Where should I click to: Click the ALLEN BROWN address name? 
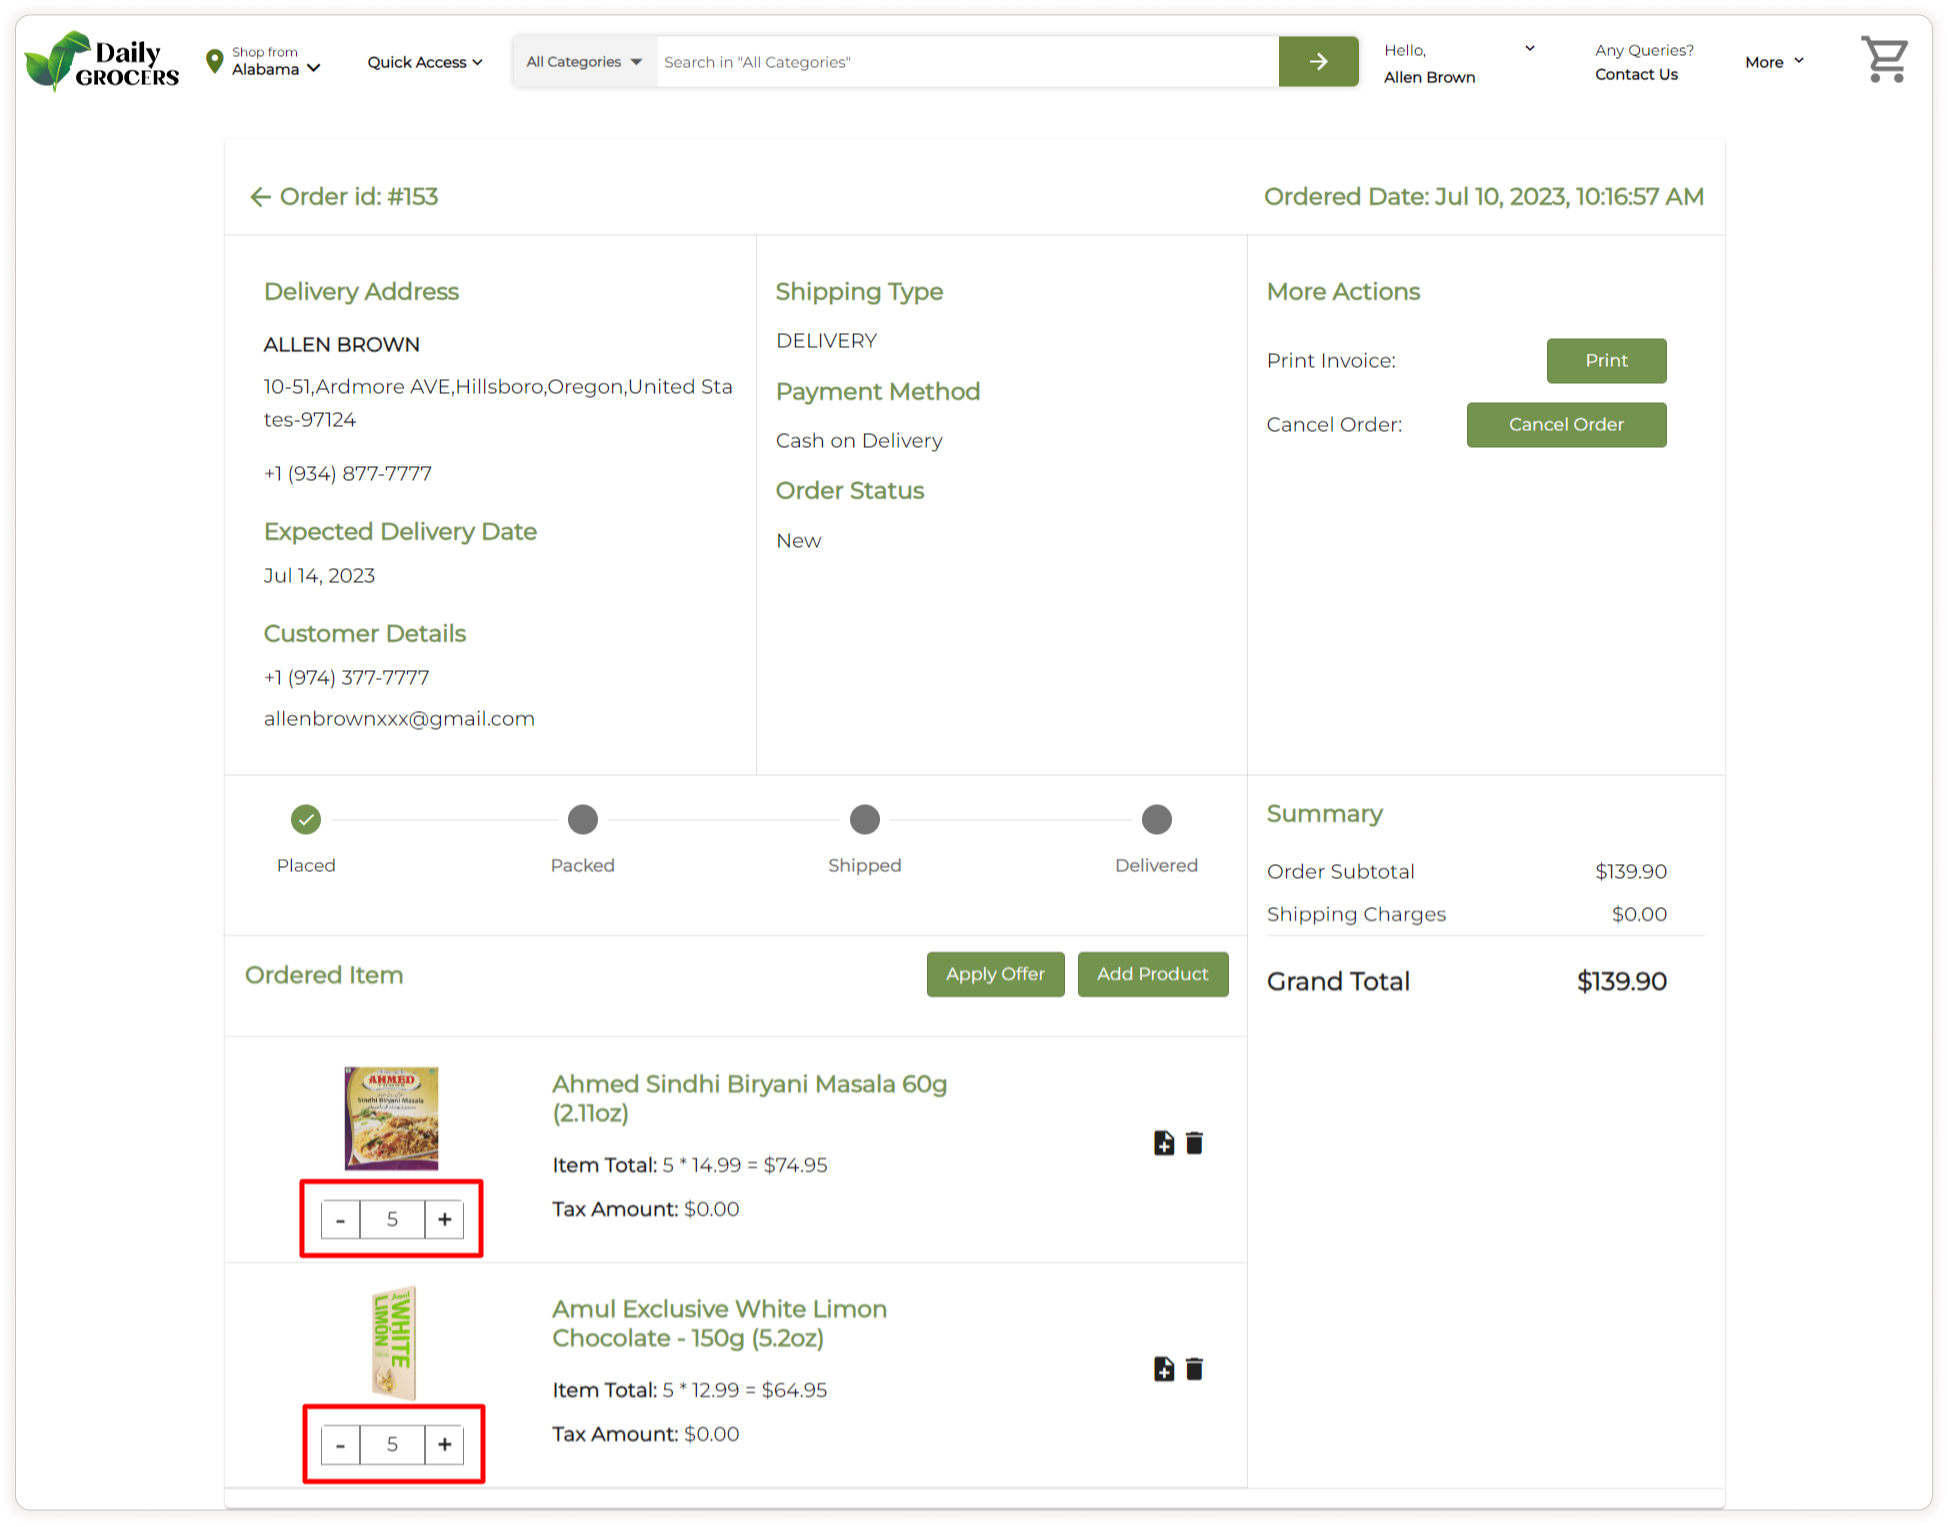tap(341, 345)
